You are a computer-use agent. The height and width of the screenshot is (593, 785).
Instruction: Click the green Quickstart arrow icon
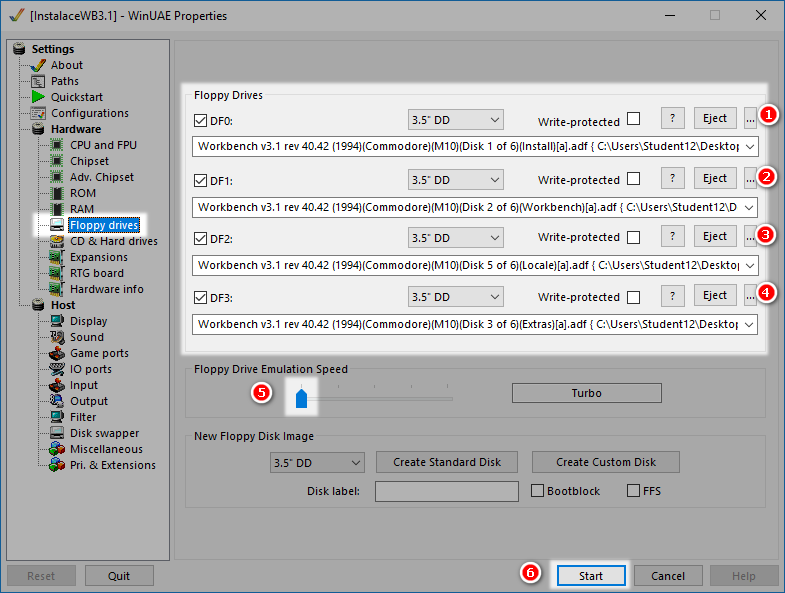tap(38, 97)
